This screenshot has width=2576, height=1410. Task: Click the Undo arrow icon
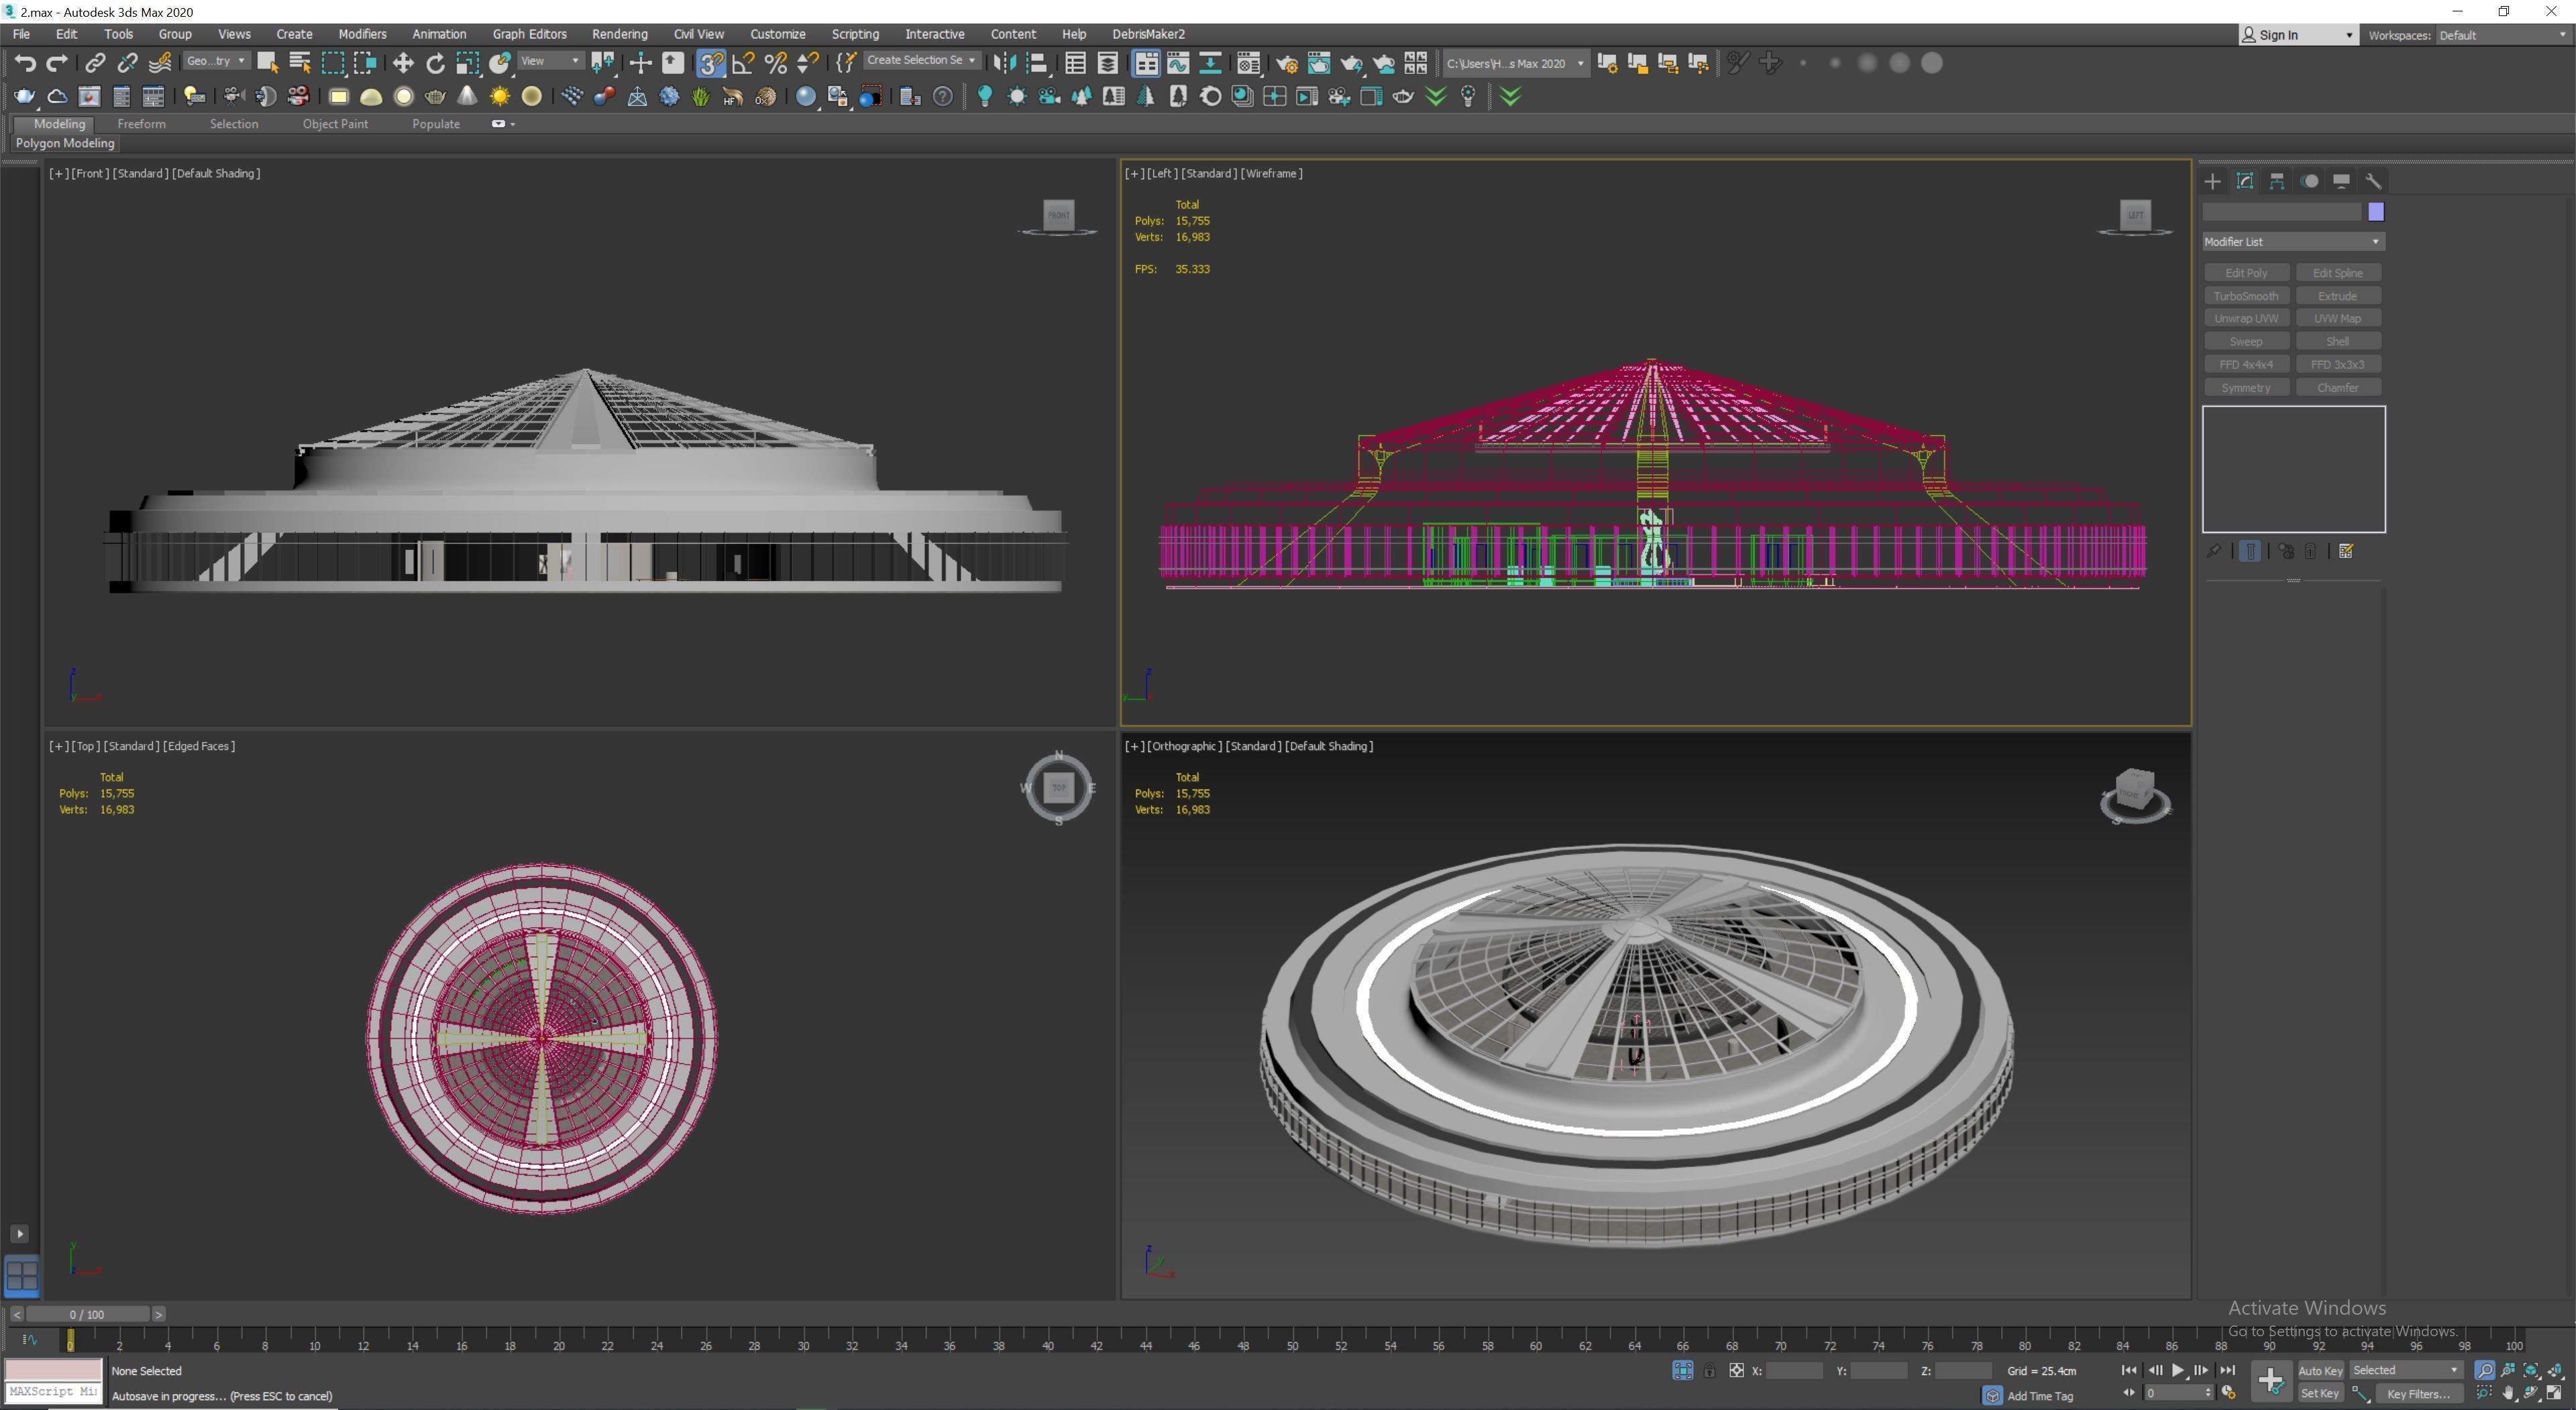25,63
